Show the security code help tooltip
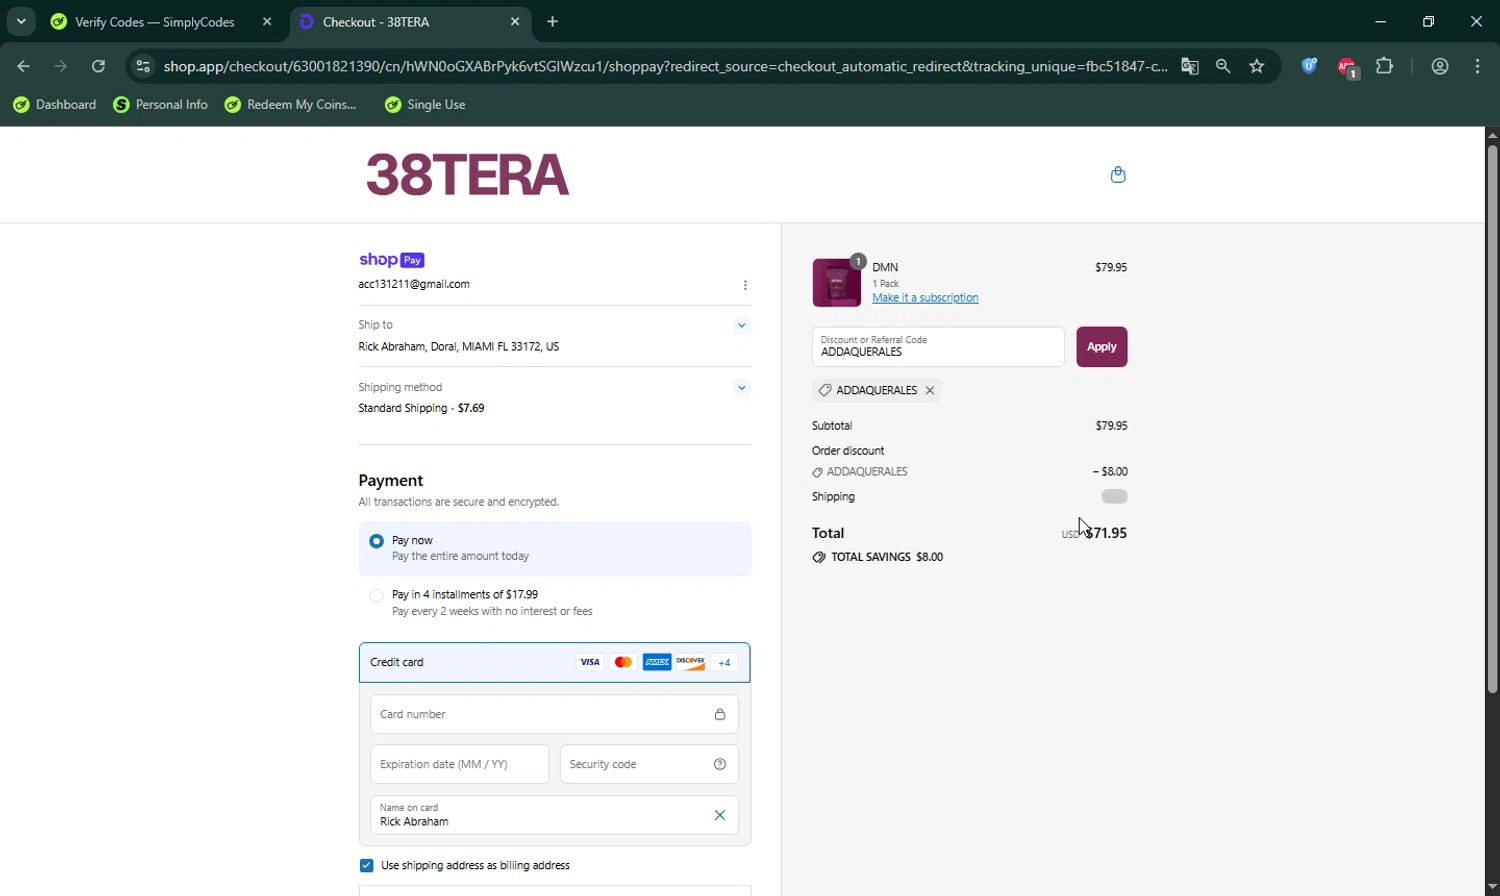Screen dimensions: 1500x896 pyautogui.click(x=720, y=764)
